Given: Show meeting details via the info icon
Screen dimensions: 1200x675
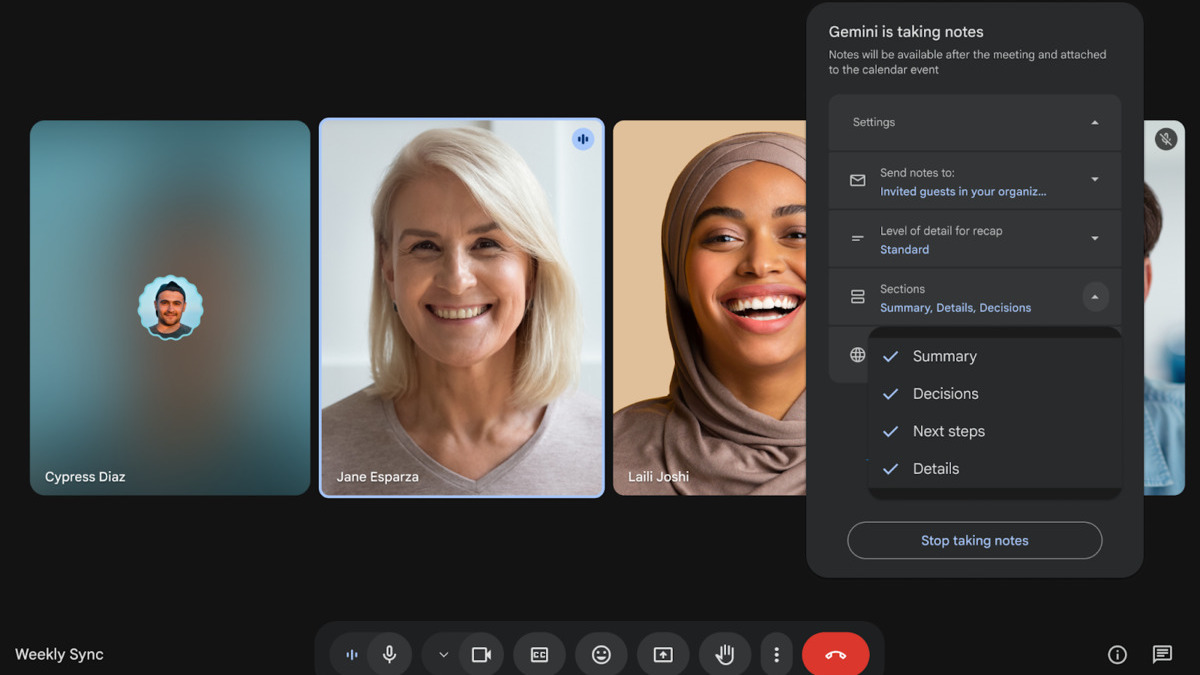Looking at the screenshot, I should point(1117,654).
